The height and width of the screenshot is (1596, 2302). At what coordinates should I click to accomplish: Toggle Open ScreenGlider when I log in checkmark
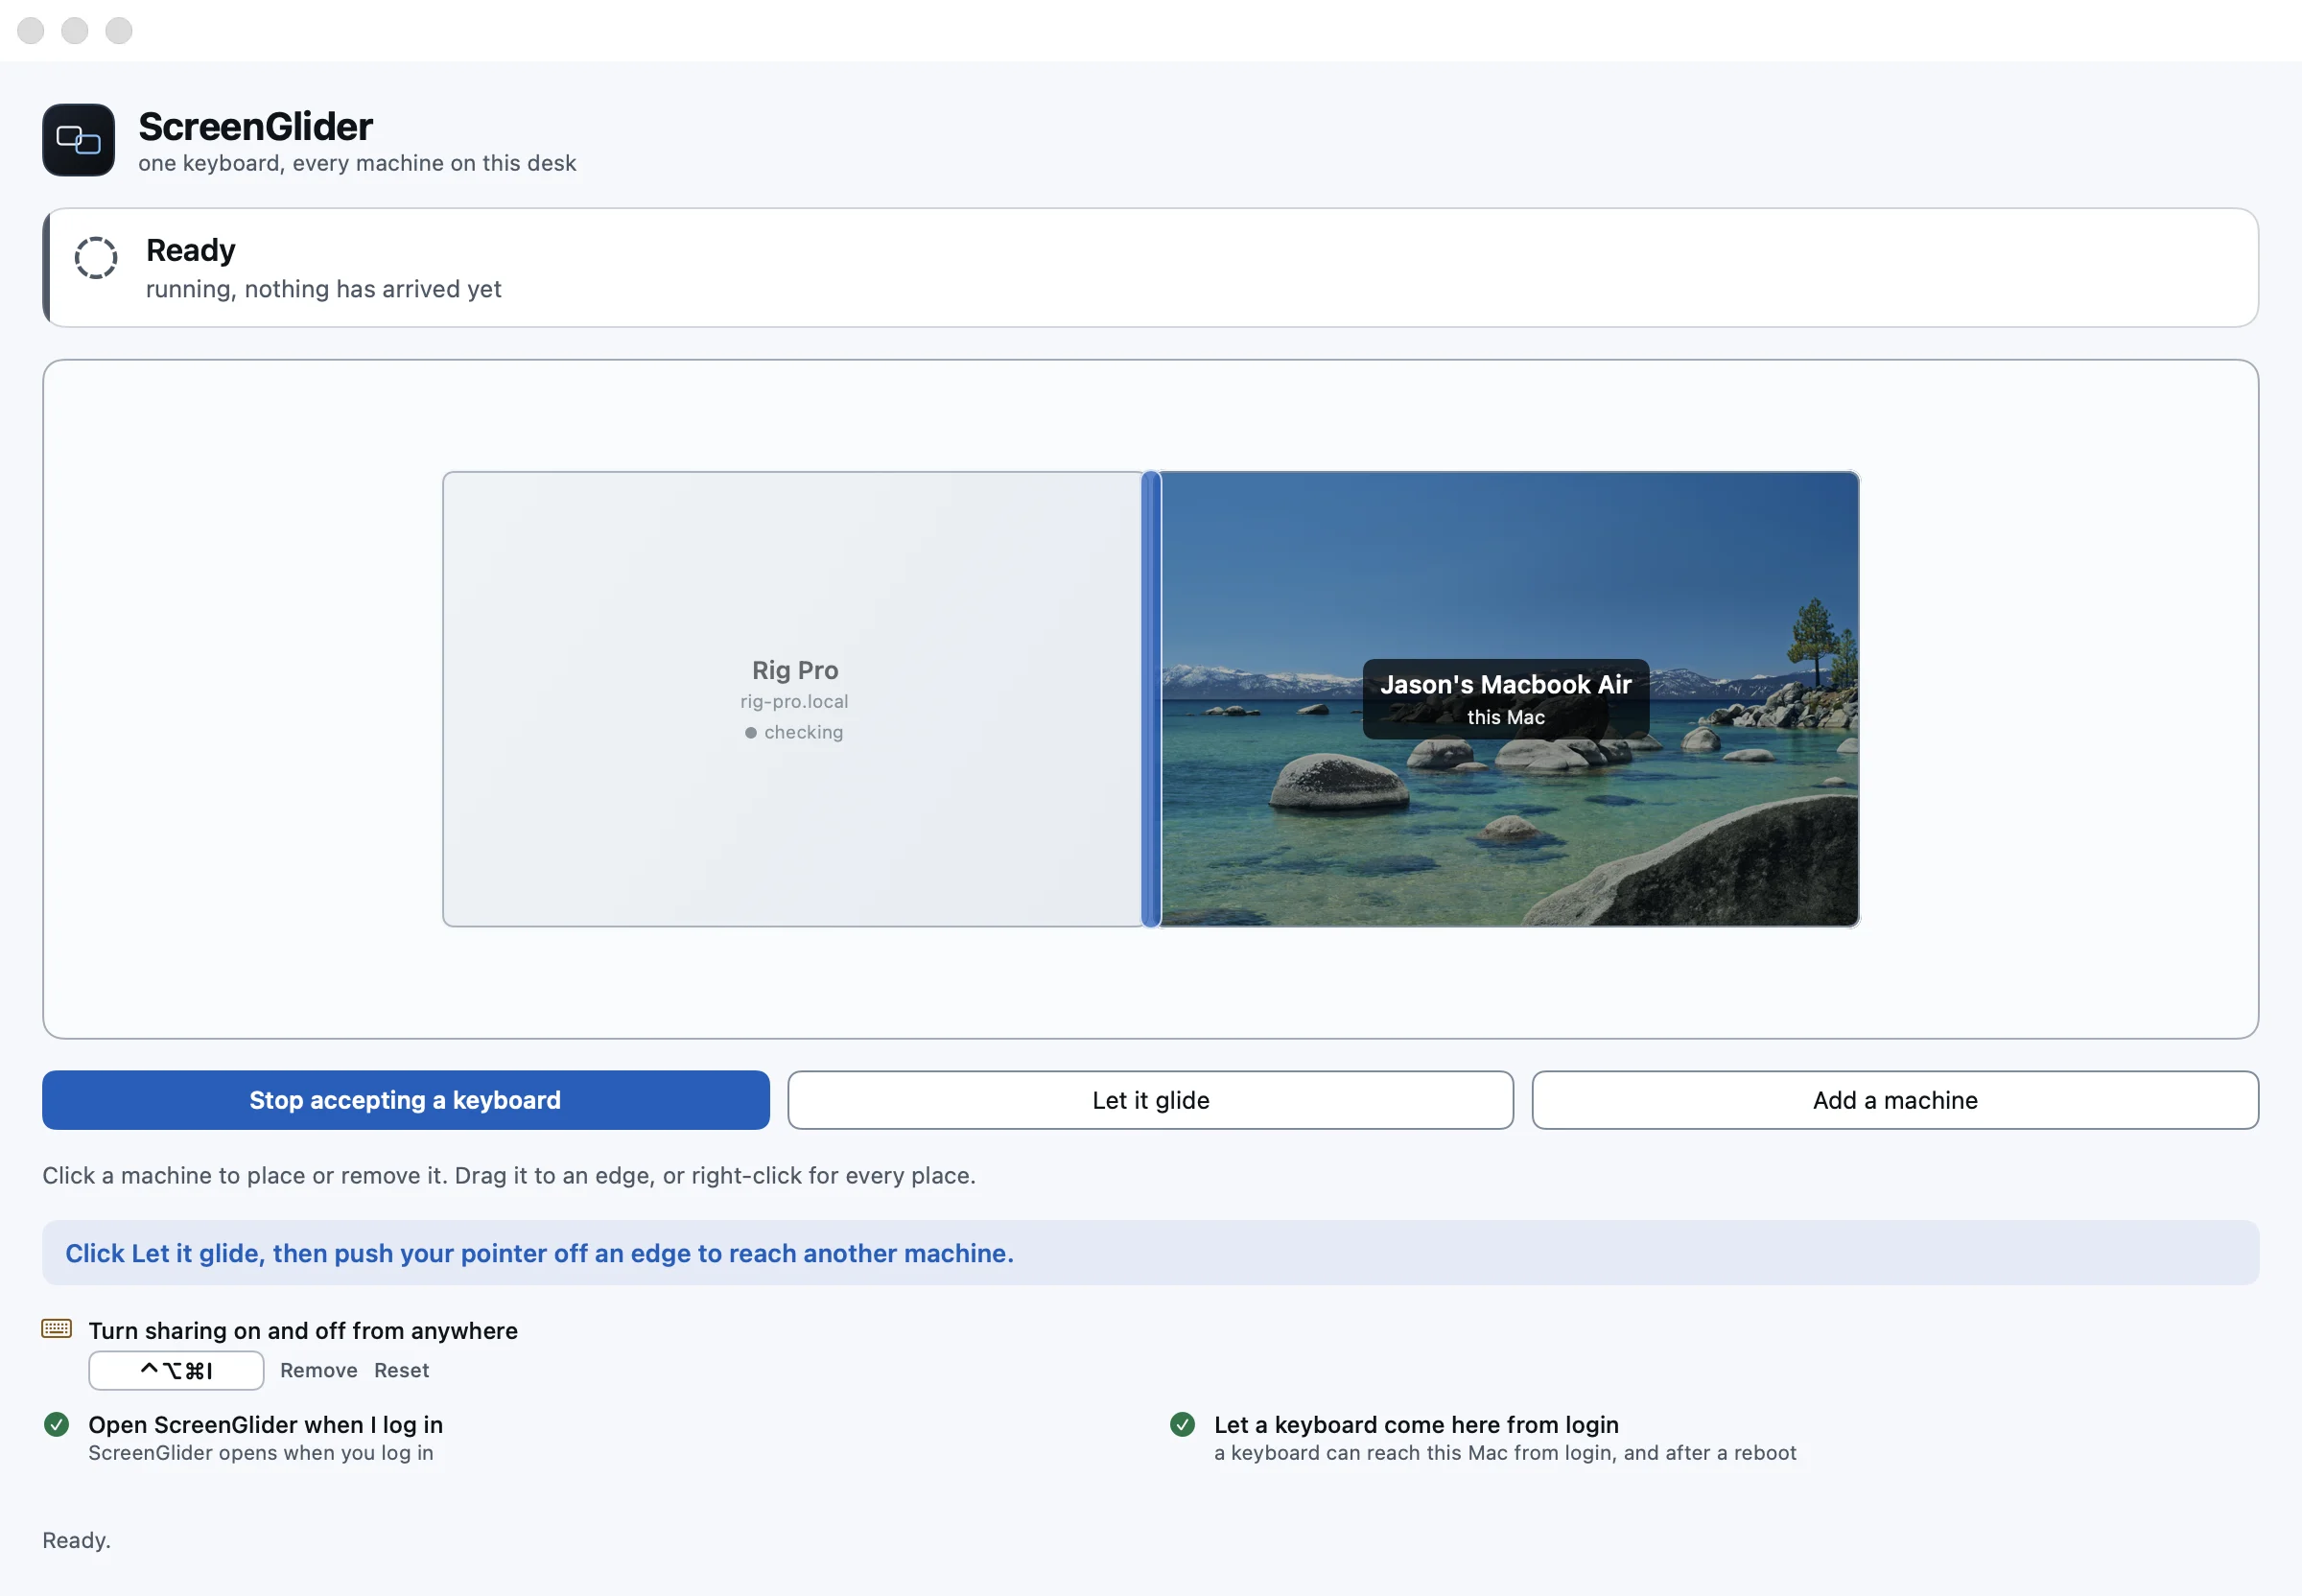coord(57,1424)
